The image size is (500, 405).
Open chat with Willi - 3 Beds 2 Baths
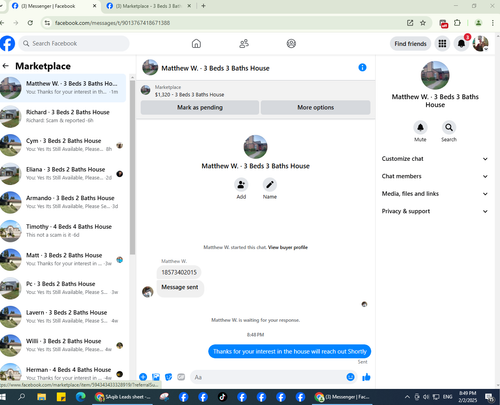pos(63,345)
